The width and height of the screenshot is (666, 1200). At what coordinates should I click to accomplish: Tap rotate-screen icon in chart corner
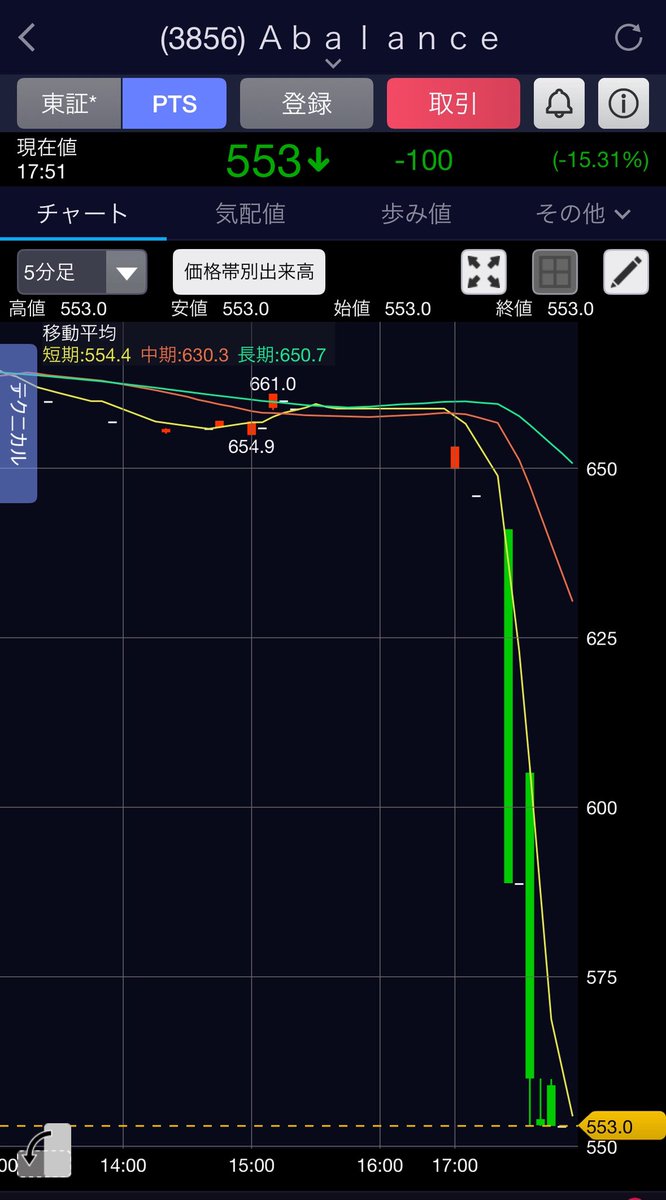point(45,1150)
